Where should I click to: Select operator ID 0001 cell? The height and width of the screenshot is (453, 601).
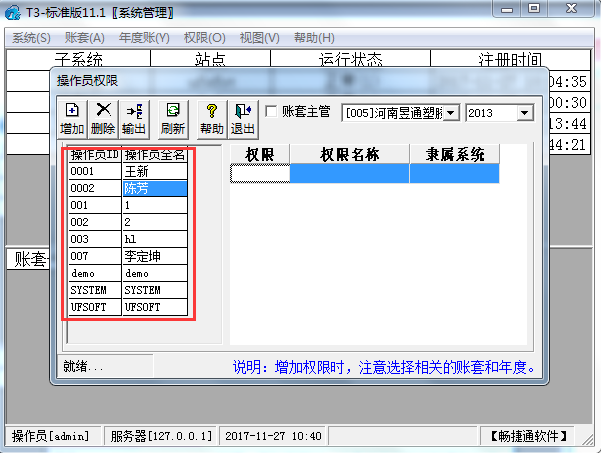point(95,171)
